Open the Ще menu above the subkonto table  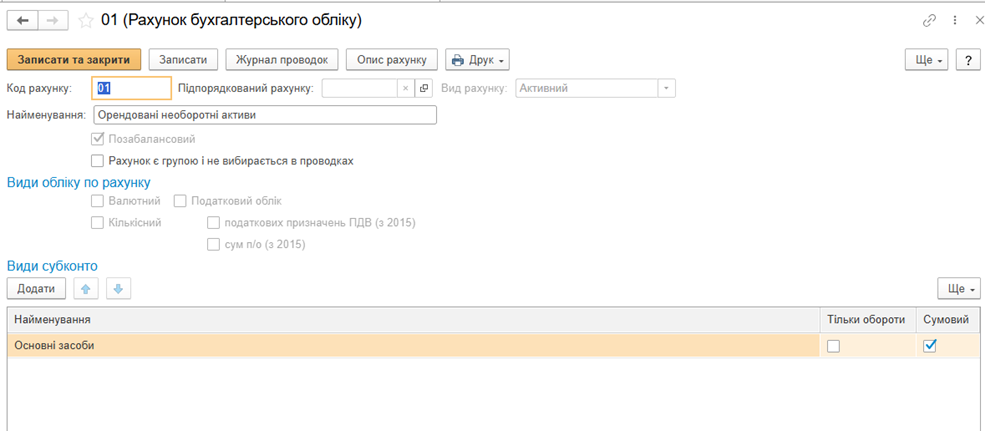[959, 289]
